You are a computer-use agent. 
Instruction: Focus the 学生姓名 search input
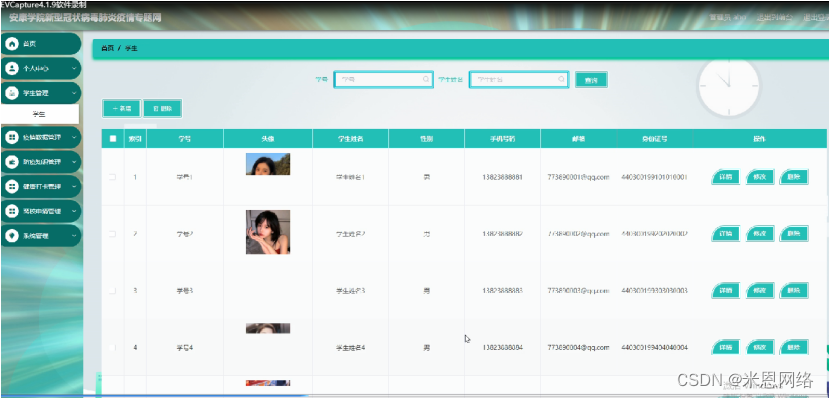tap(519, 80)
